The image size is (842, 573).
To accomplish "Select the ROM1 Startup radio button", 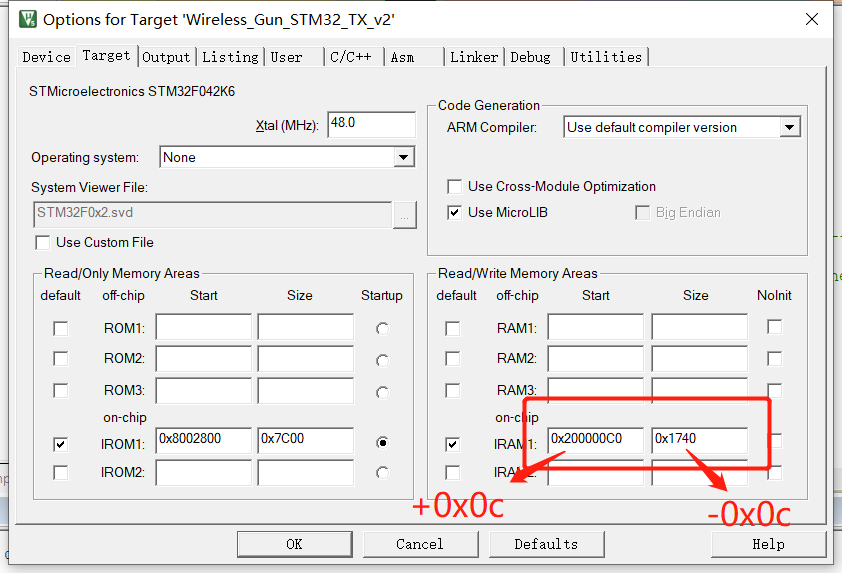I will [382, 328].
